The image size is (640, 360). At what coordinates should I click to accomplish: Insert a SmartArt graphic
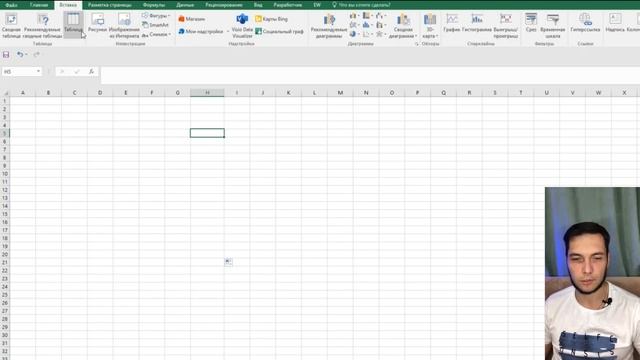(x=156, y=25)
